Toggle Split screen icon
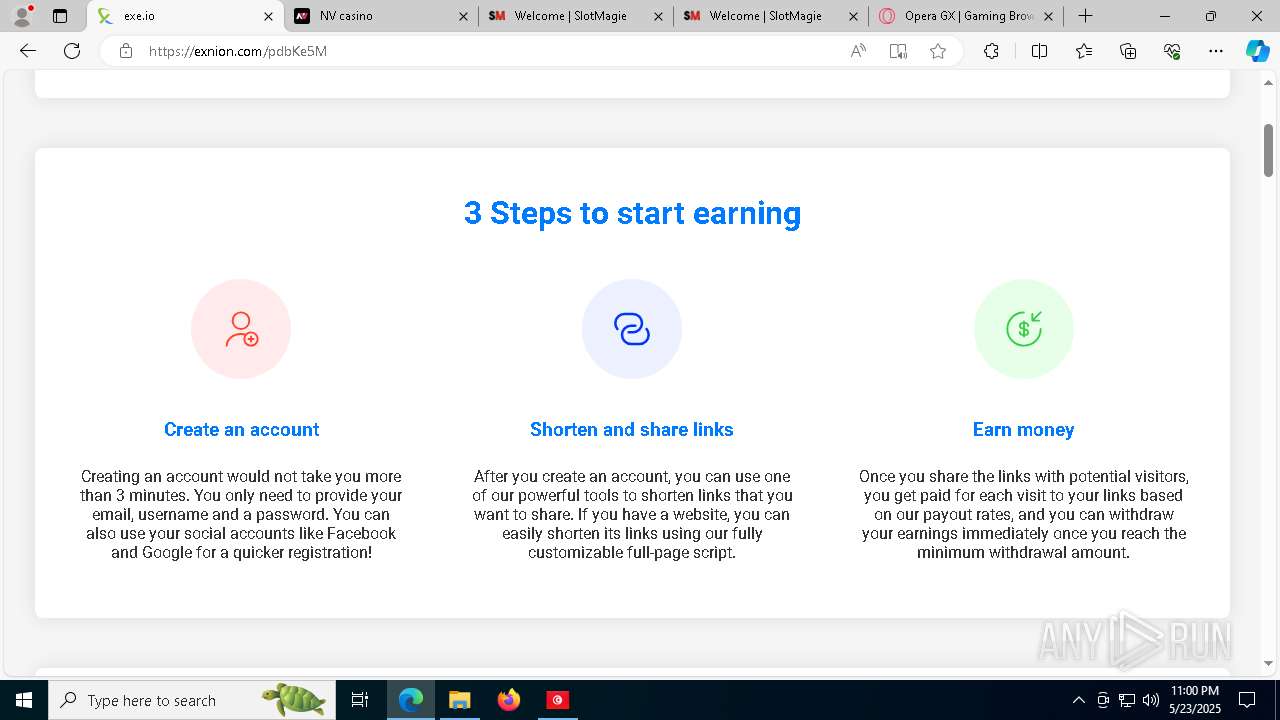The image size is (1280, 720). [x=1039, y=51]
